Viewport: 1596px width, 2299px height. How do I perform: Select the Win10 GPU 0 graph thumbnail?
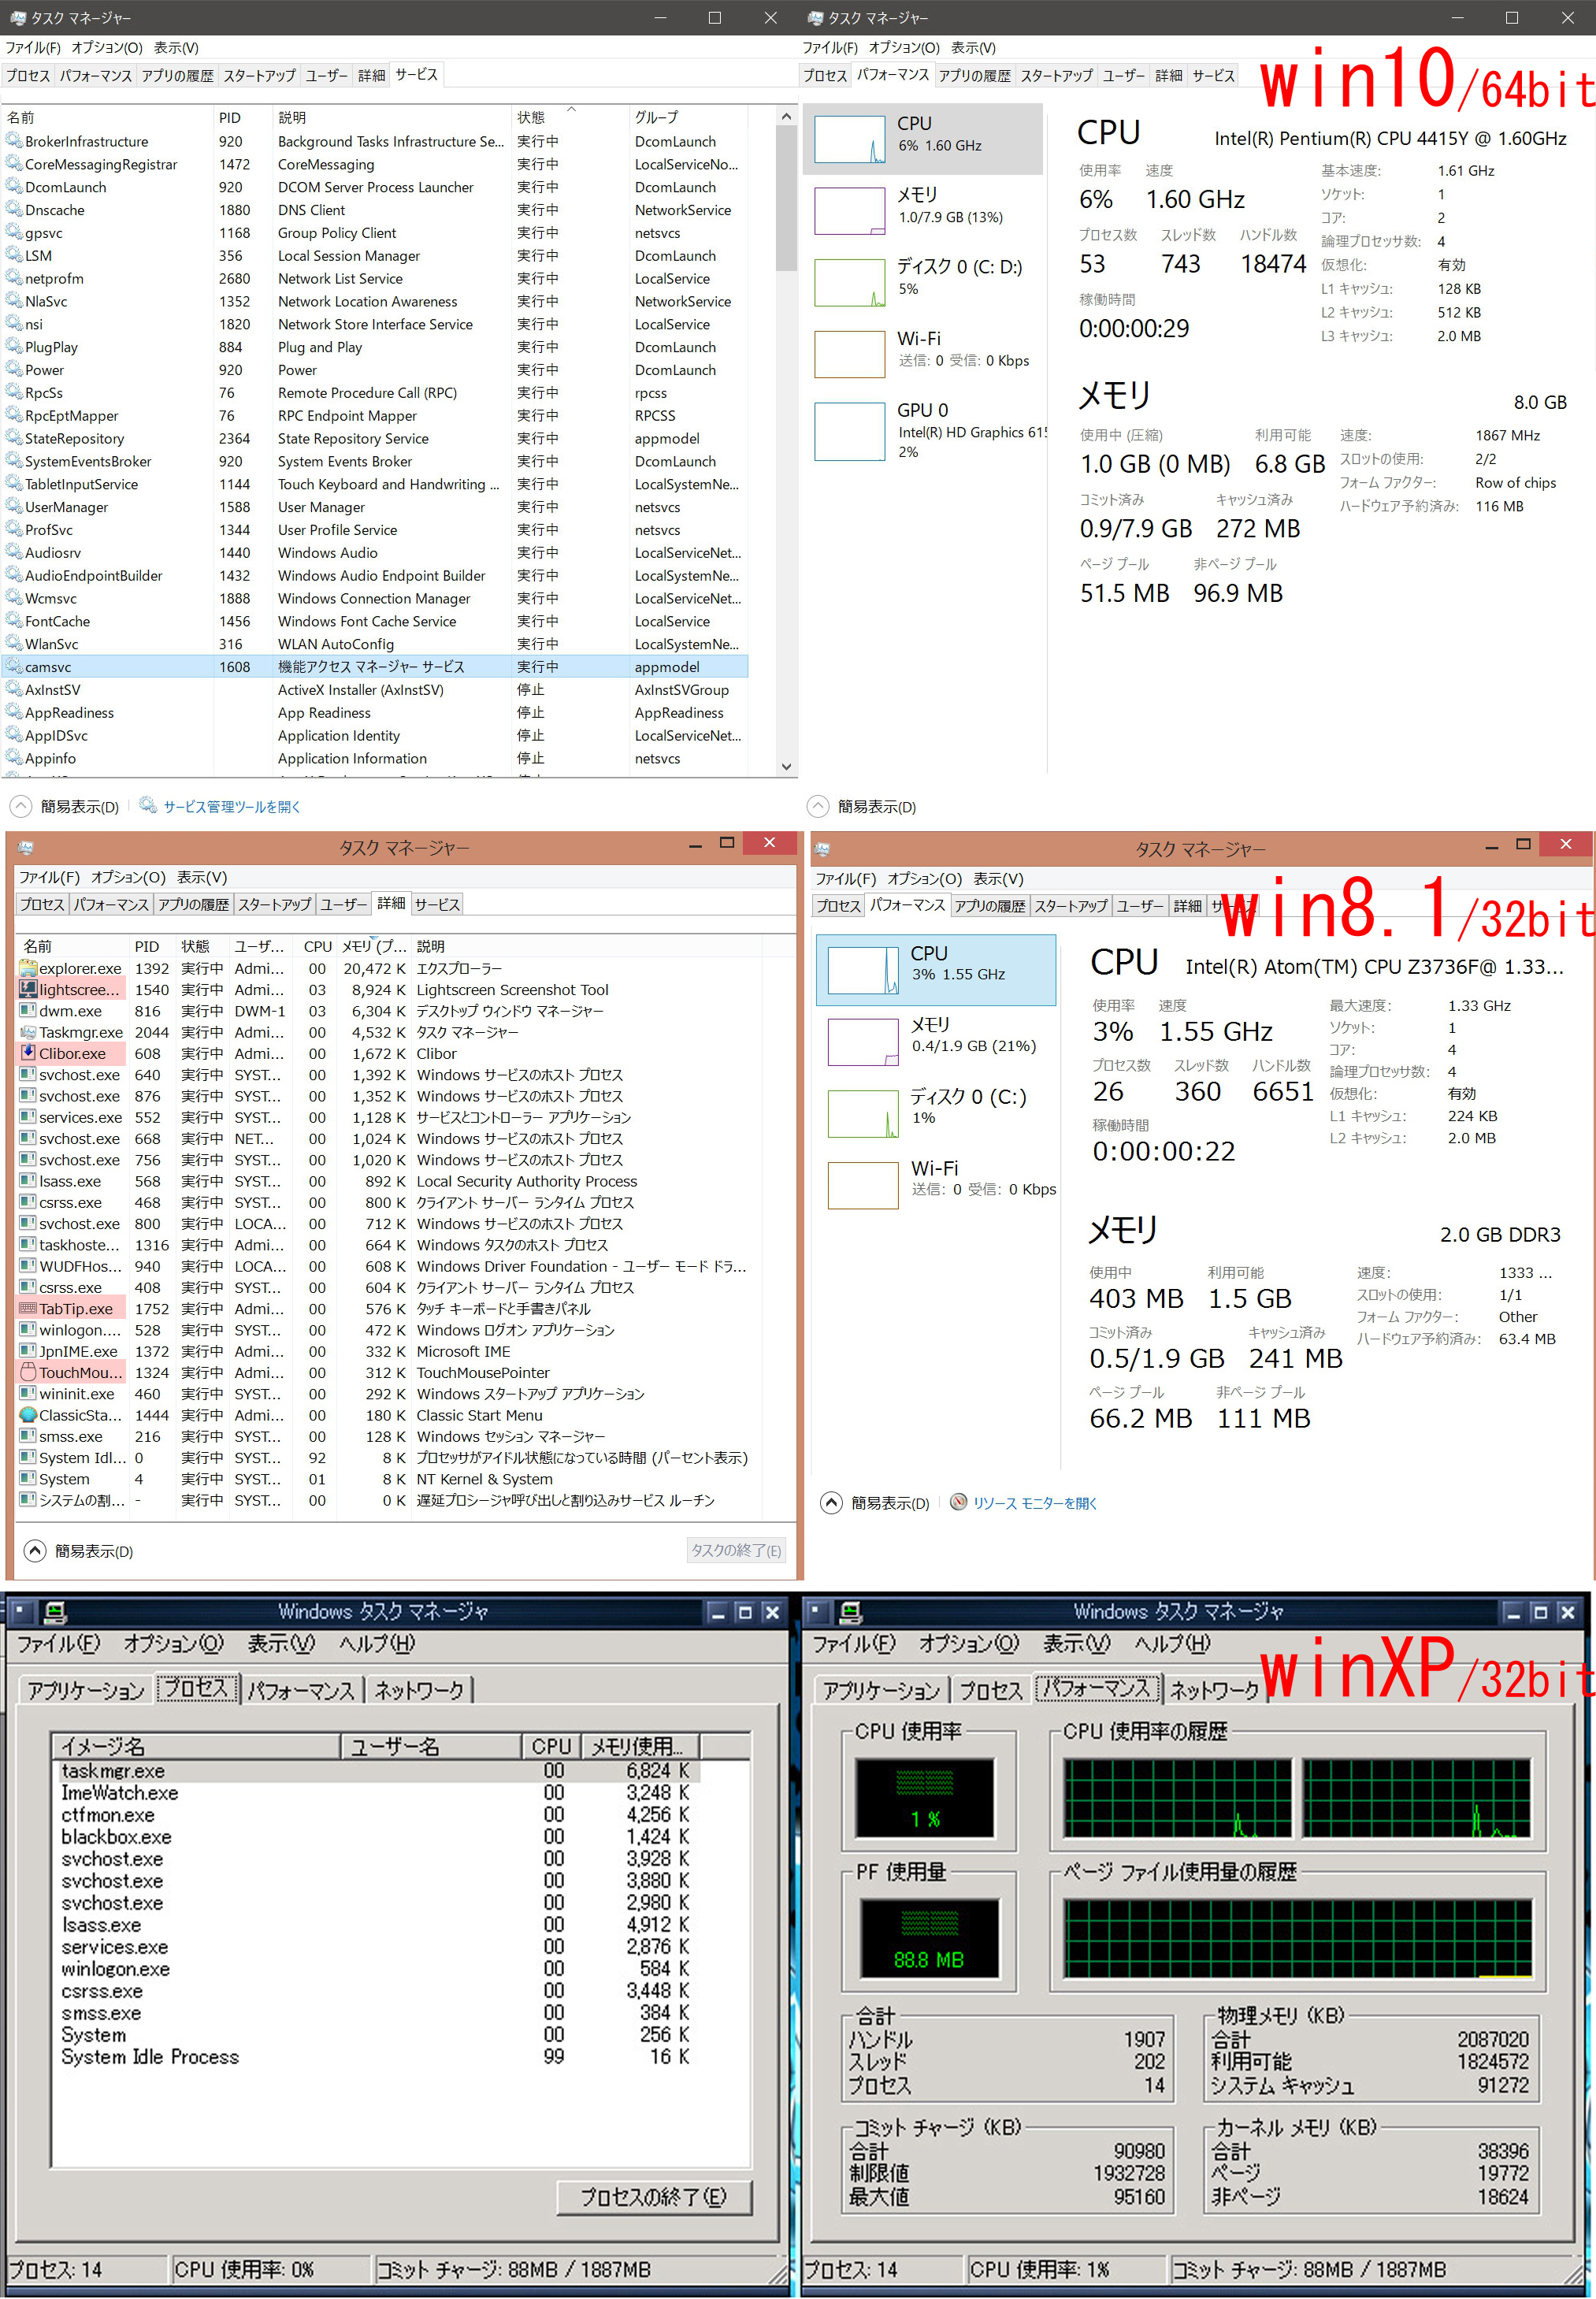coord(850,431)
